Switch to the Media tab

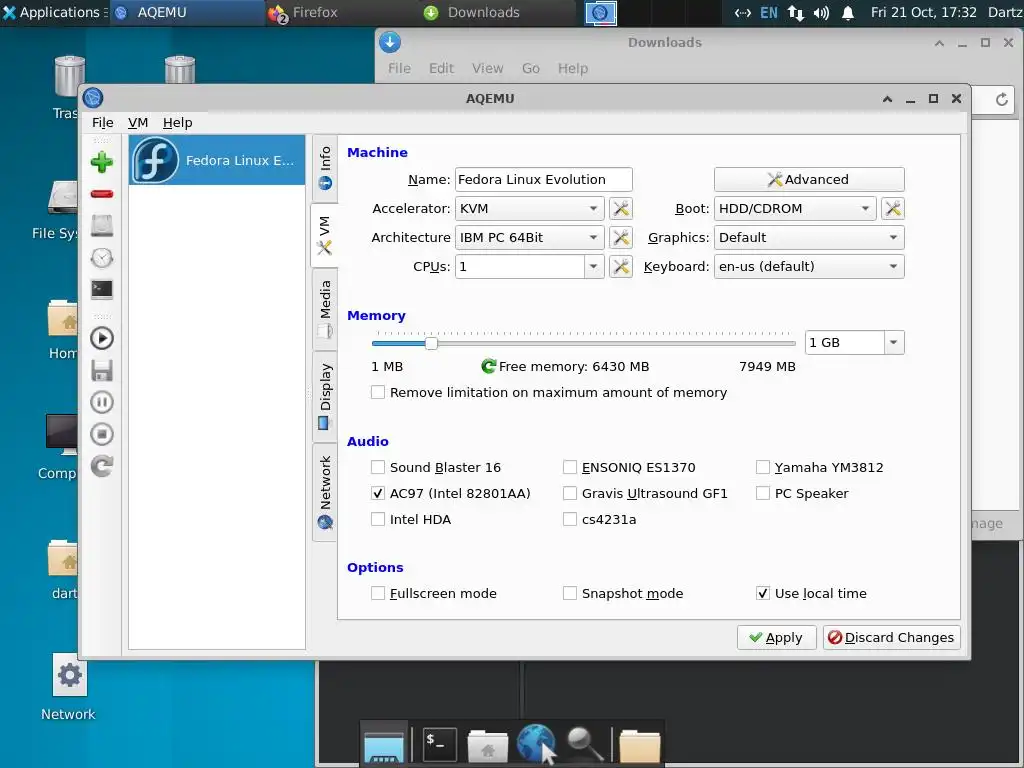(325, 310)
